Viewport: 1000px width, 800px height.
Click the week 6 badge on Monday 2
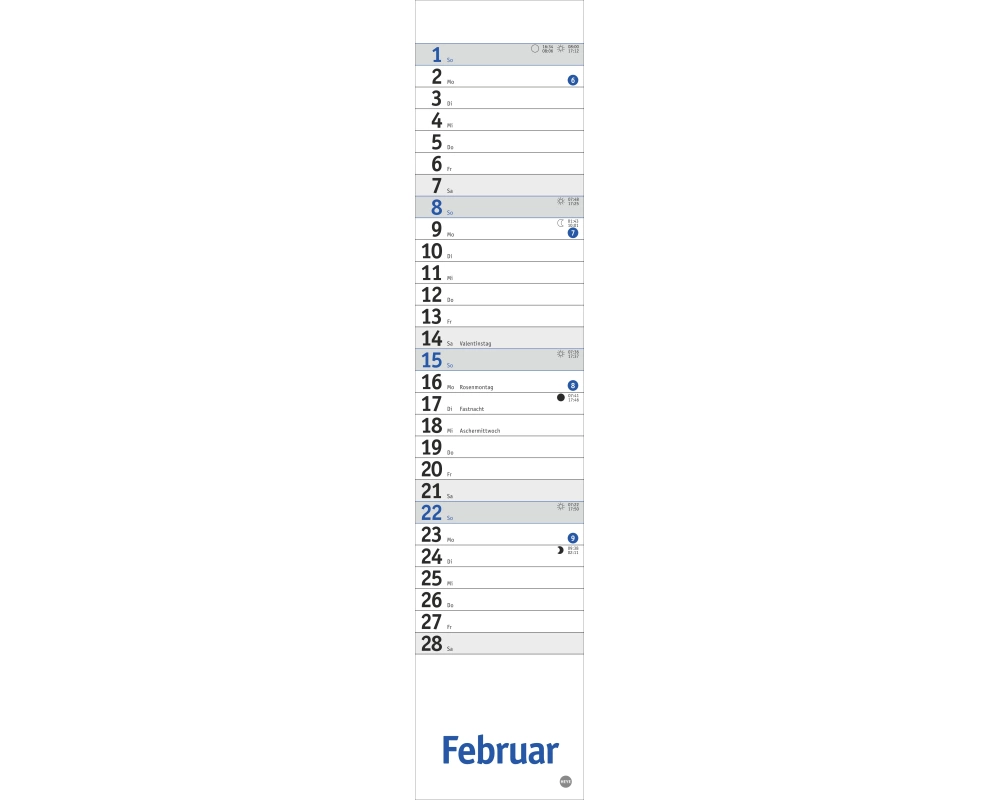[573, 80]
